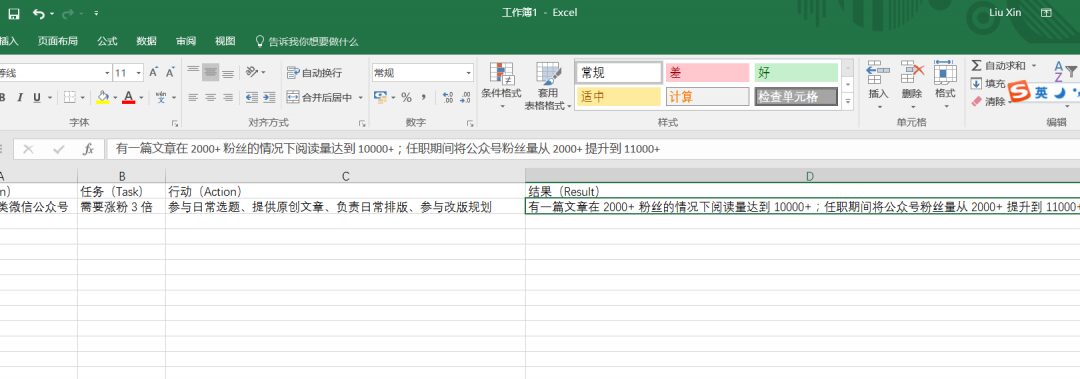Open the 审阅 tab
The height and width of the screenshot is (379, 1080).
pos(186,41)
